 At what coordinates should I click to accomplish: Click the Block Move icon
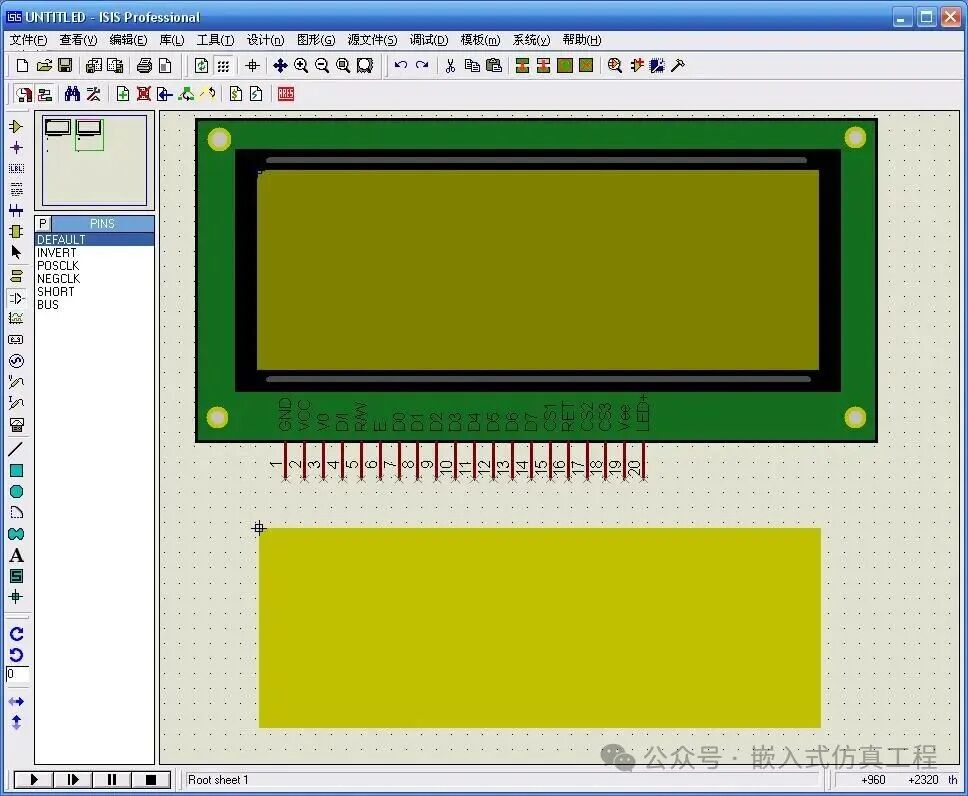(x=544, y=65)
